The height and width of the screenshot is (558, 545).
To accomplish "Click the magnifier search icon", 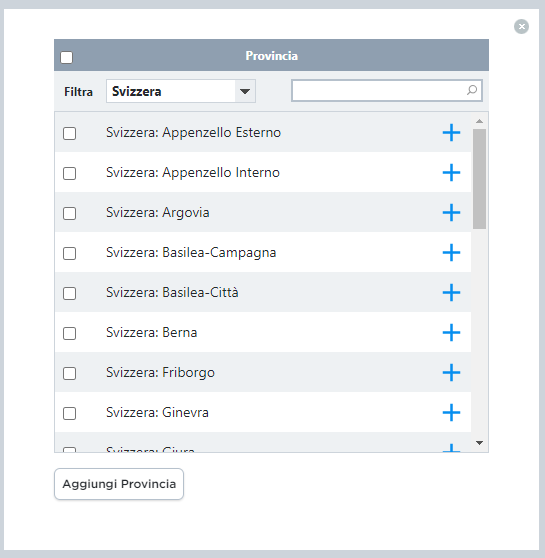I will coord(472,90).
